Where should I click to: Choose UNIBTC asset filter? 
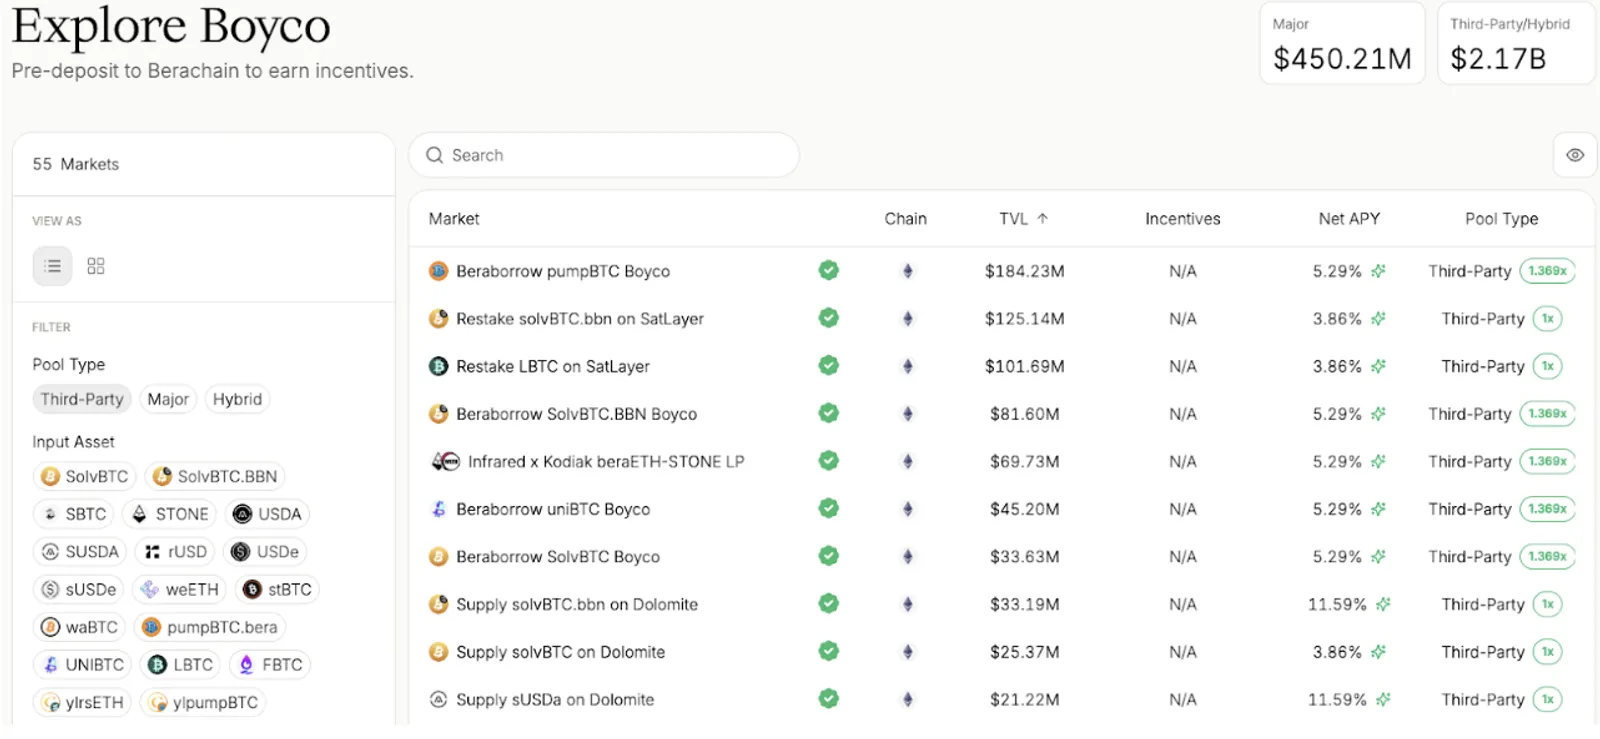[83, 665]
